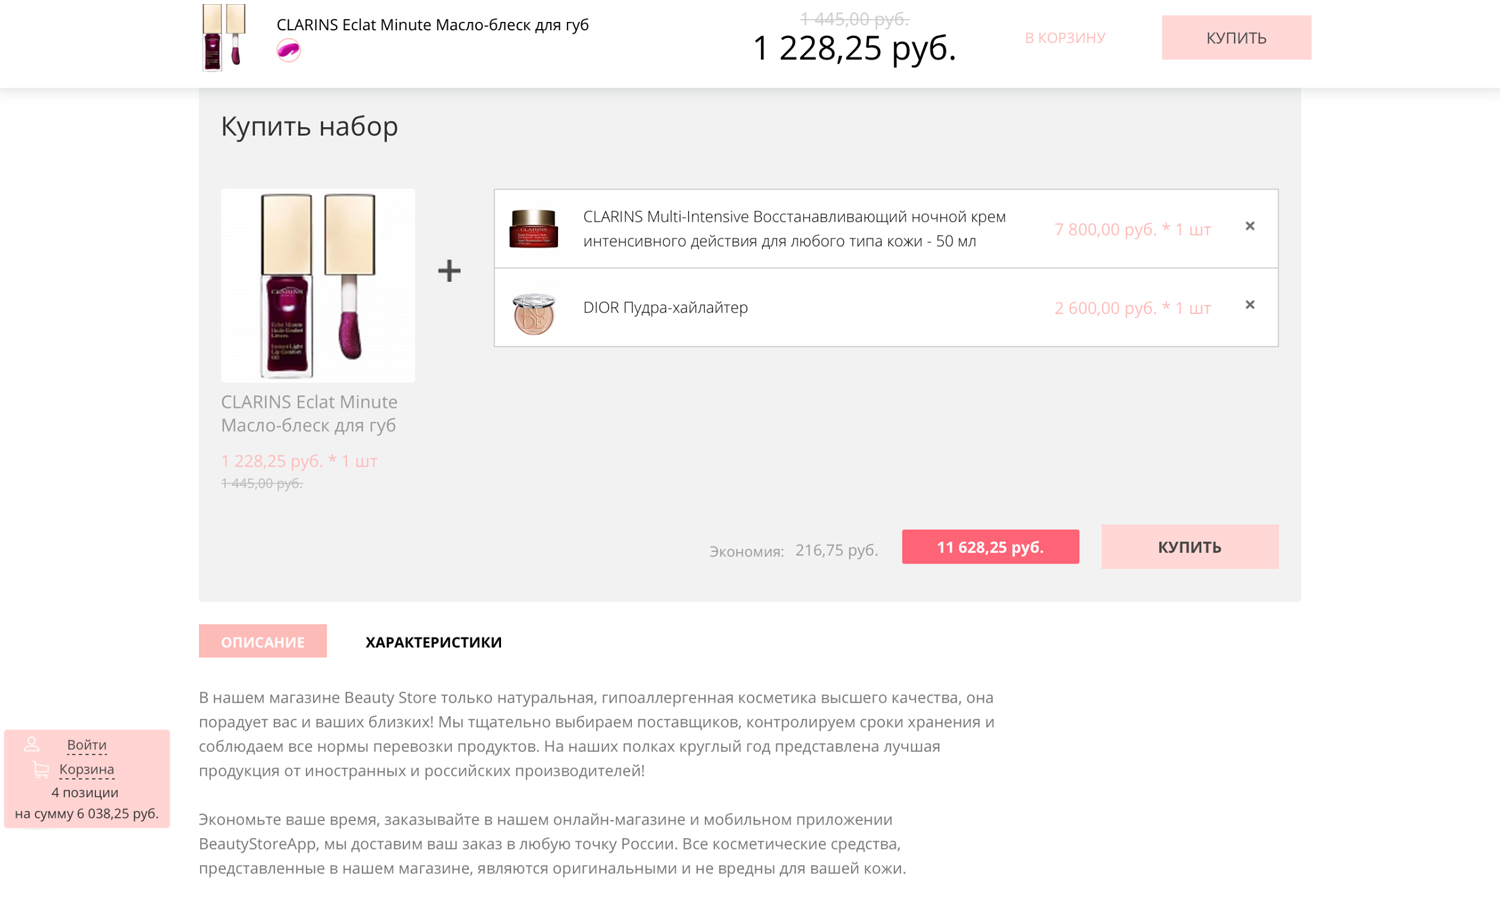Remove DIOR Пудра-хайлайтер from set
This screenshot has width=1500, height=900.
1249,305
